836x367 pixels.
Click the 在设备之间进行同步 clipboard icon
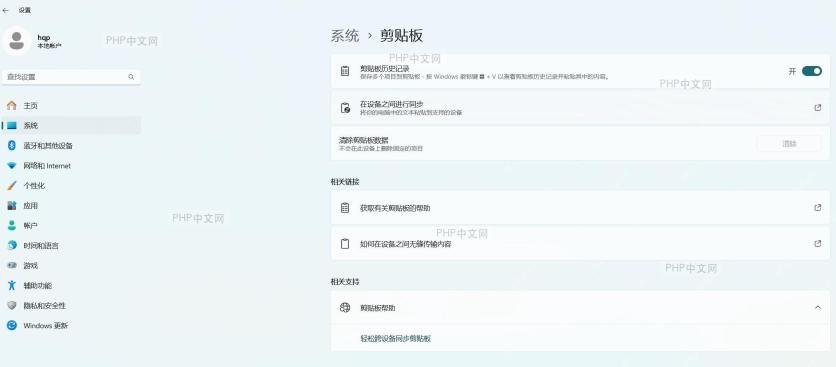[345, 108]
